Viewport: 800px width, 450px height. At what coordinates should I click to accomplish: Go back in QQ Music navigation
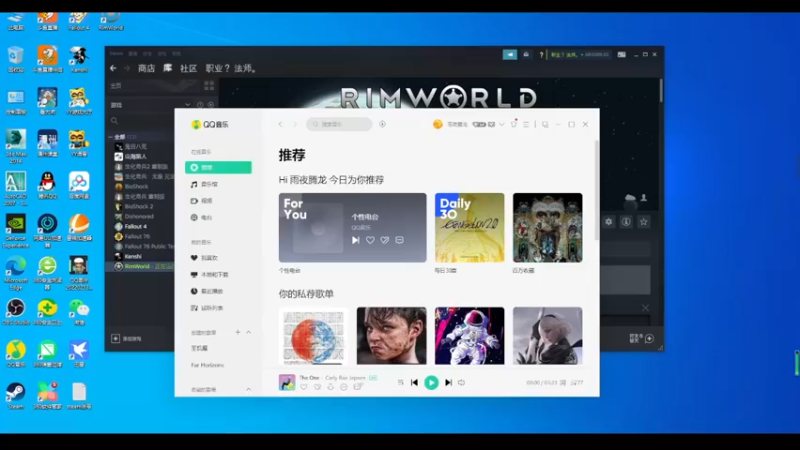click(280, 124)
